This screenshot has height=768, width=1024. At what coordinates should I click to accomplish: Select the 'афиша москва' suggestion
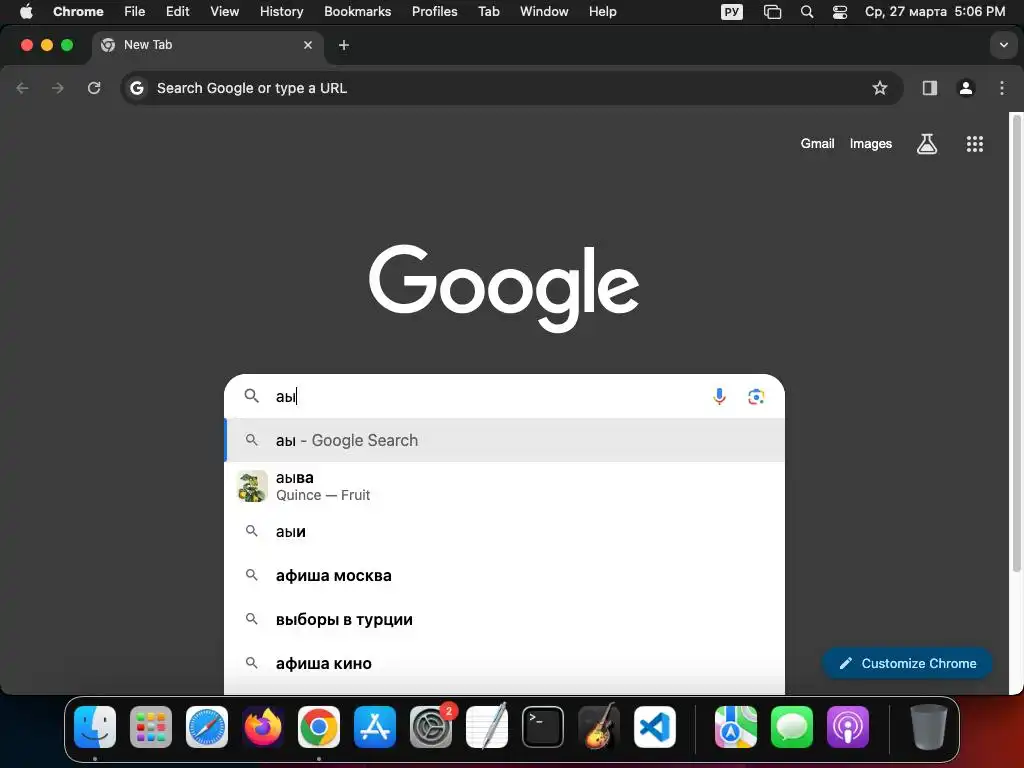pos(504,575)
